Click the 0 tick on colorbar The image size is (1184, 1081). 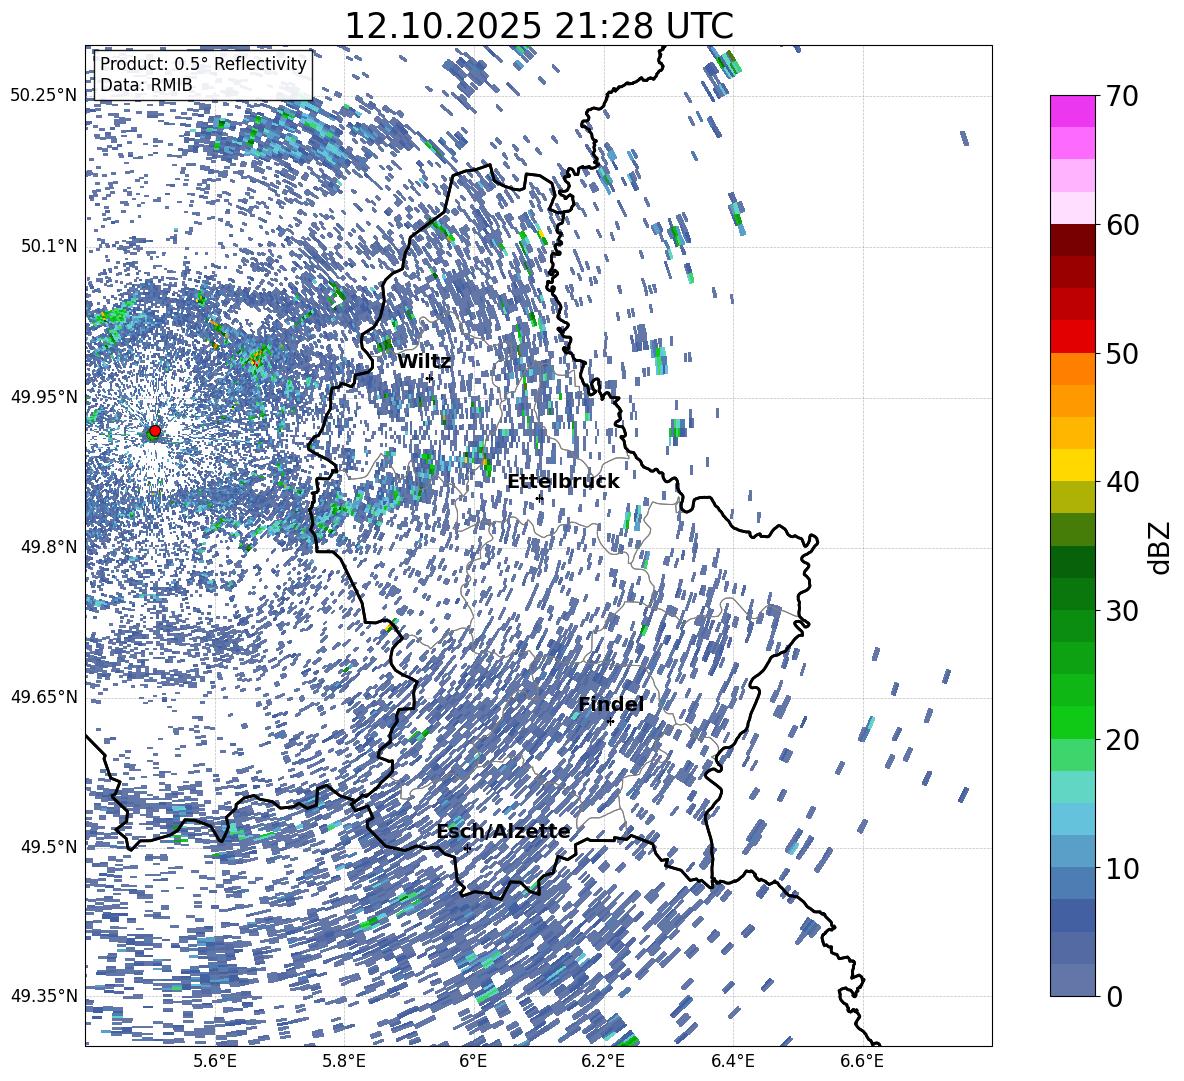1114,996
